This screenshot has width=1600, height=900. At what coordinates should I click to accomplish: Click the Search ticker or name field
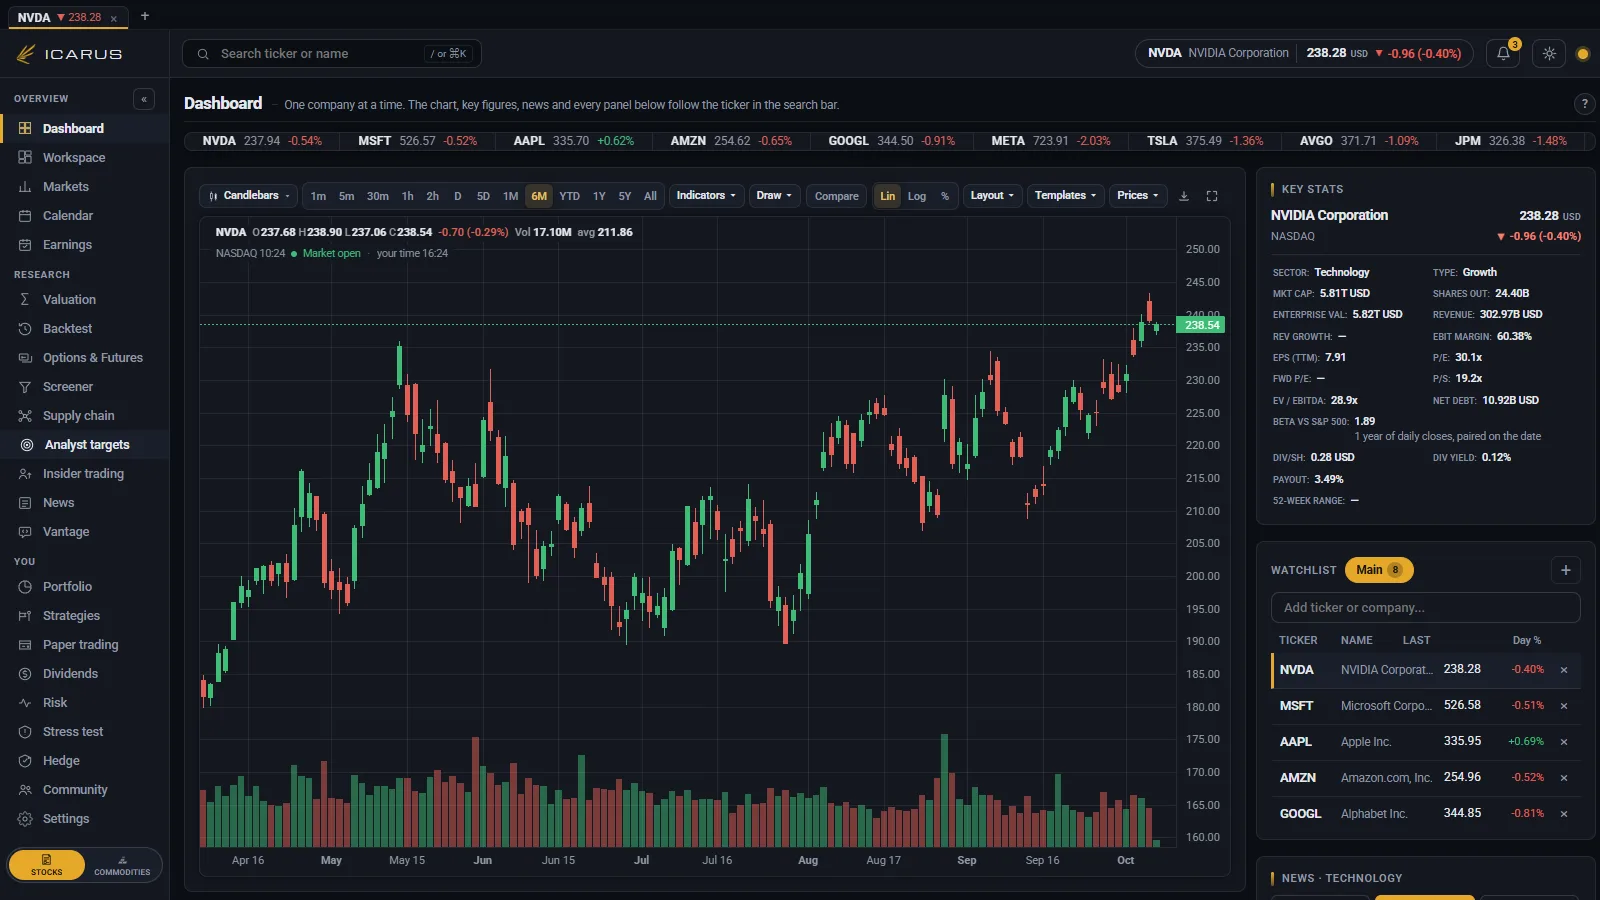coord(332,54)
